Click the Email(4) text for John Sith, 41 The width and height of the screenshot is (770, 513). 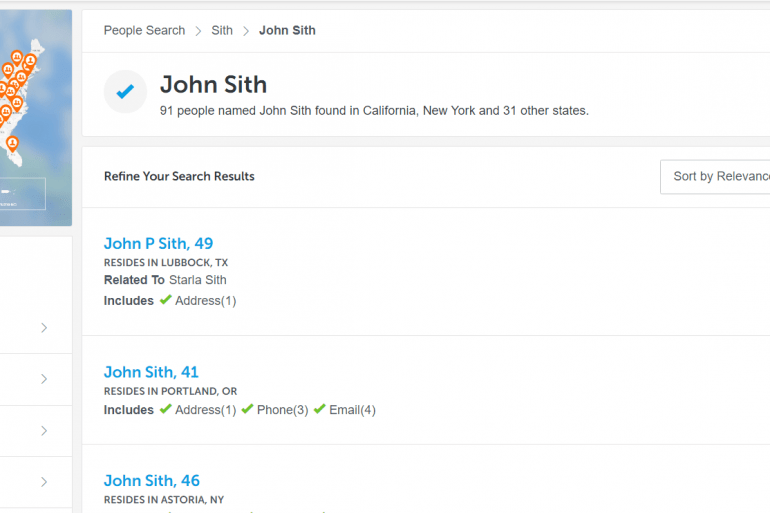point(353,410)
